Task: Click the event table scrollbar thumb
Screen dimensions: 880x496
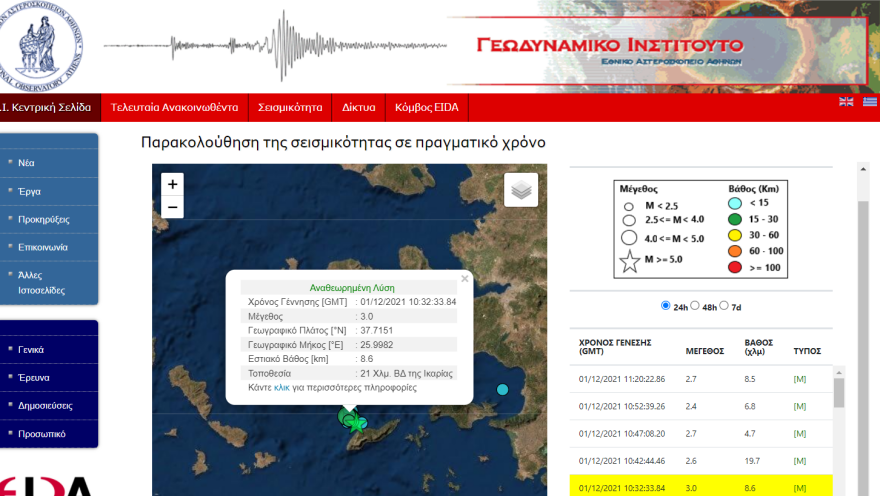Action: [x=839, y=393]
